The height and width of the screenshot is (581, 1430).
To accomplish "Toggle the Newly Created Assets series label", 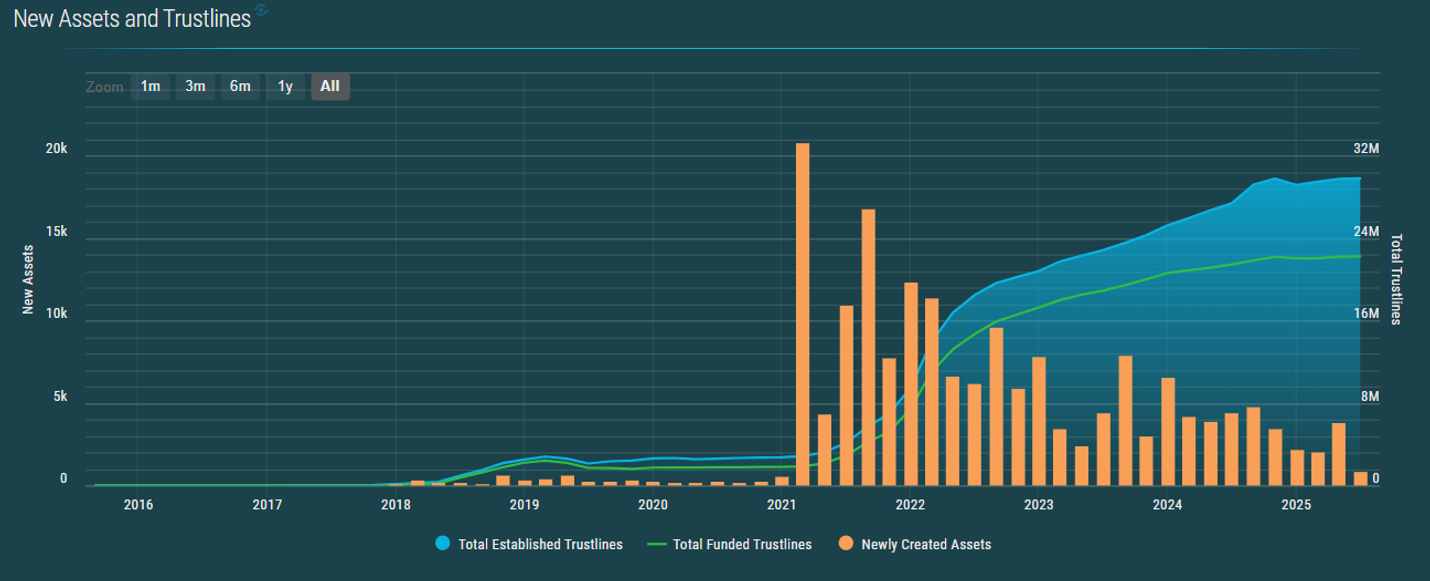I will (x=925, y=544).
